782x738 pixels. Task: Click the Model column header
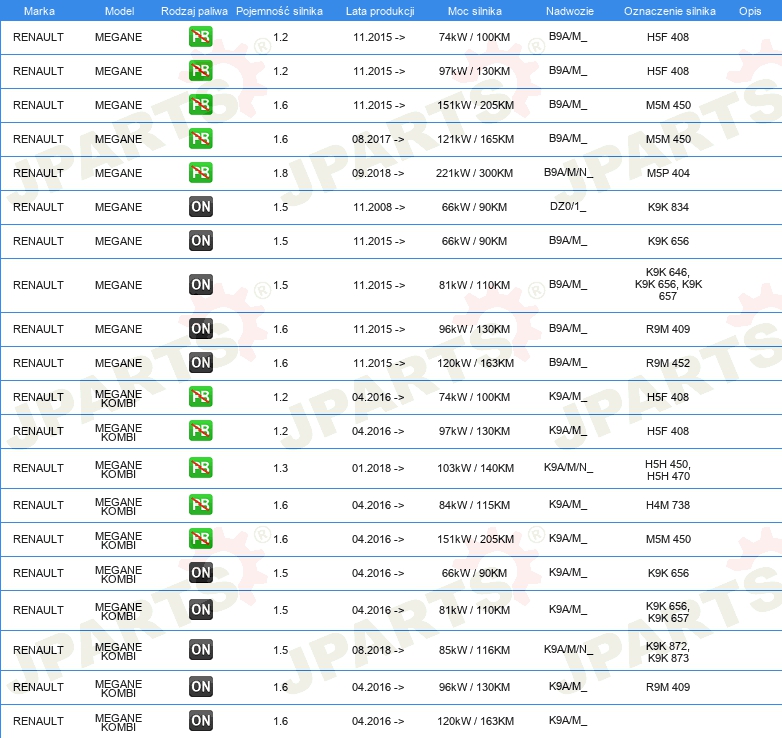pos(119,11)
